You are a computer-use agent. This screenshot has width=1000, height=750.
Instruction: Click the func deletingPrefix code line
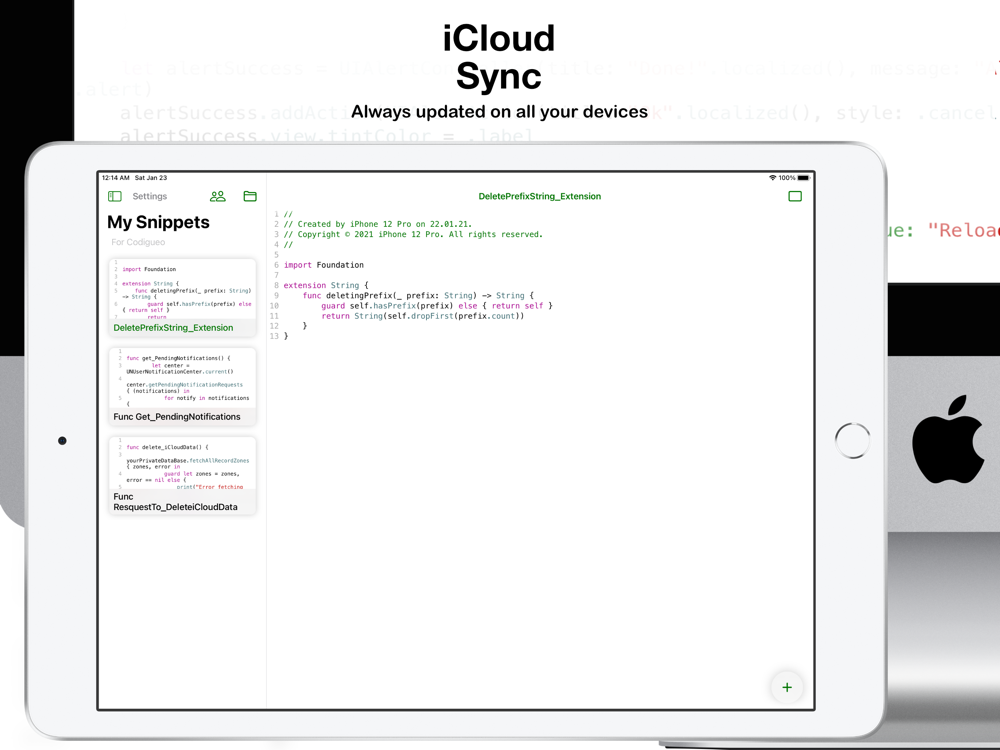pos(418,295)
